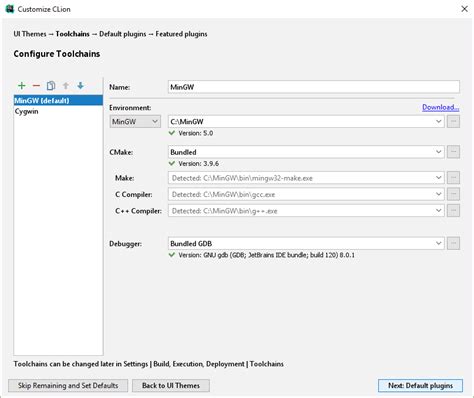Proceed to Next: Default plugins

coord(420,386)
